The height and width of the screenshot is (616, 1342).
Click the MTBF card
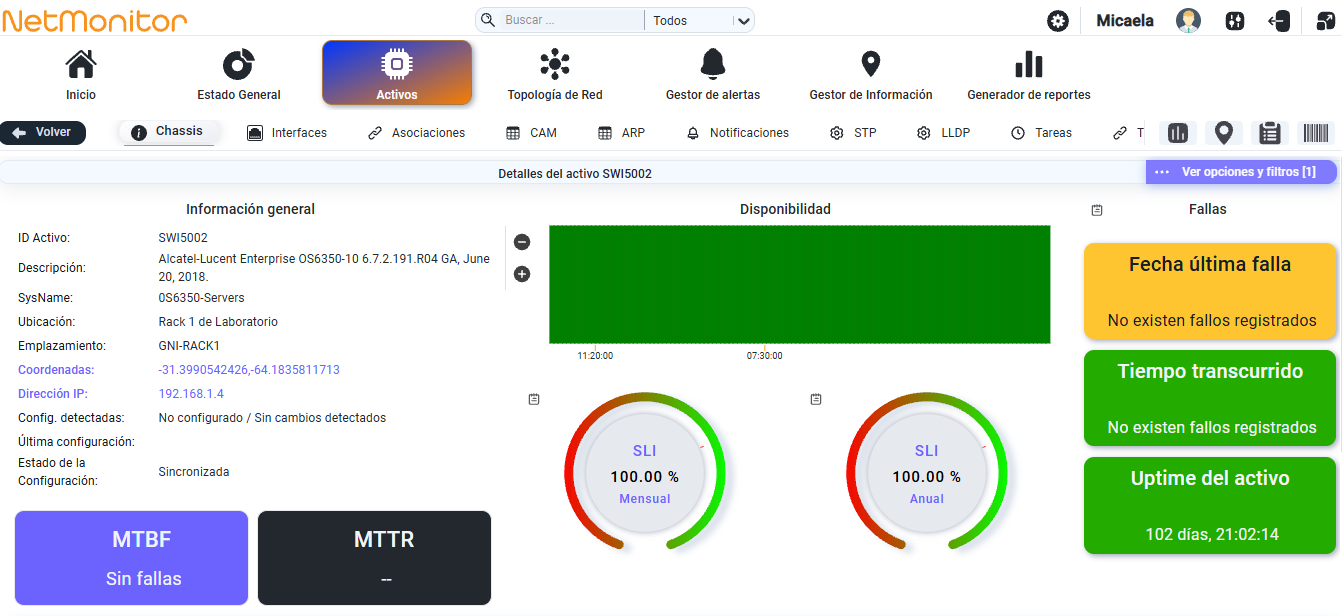point(131,558)
